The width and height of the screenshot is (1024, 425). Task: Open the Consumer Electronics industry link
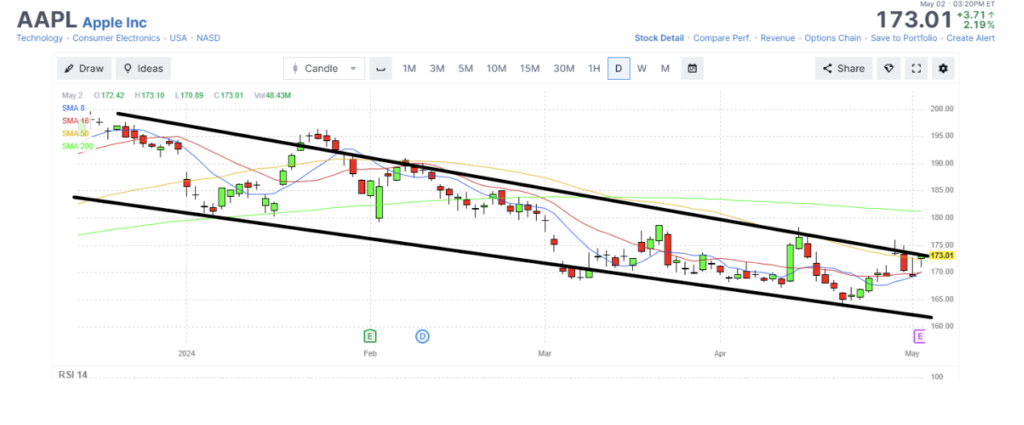(x=116, y=38)
